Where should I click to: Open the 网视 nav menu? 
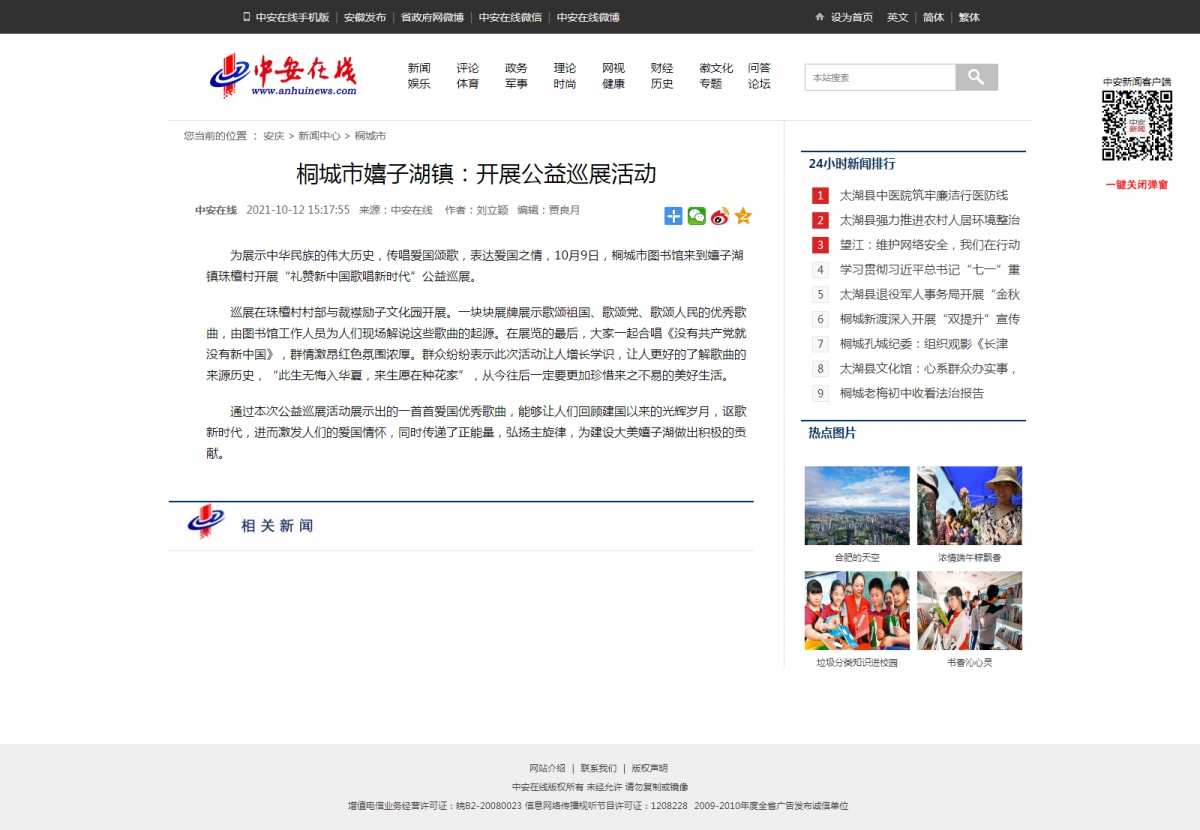(x=614, y=68)
